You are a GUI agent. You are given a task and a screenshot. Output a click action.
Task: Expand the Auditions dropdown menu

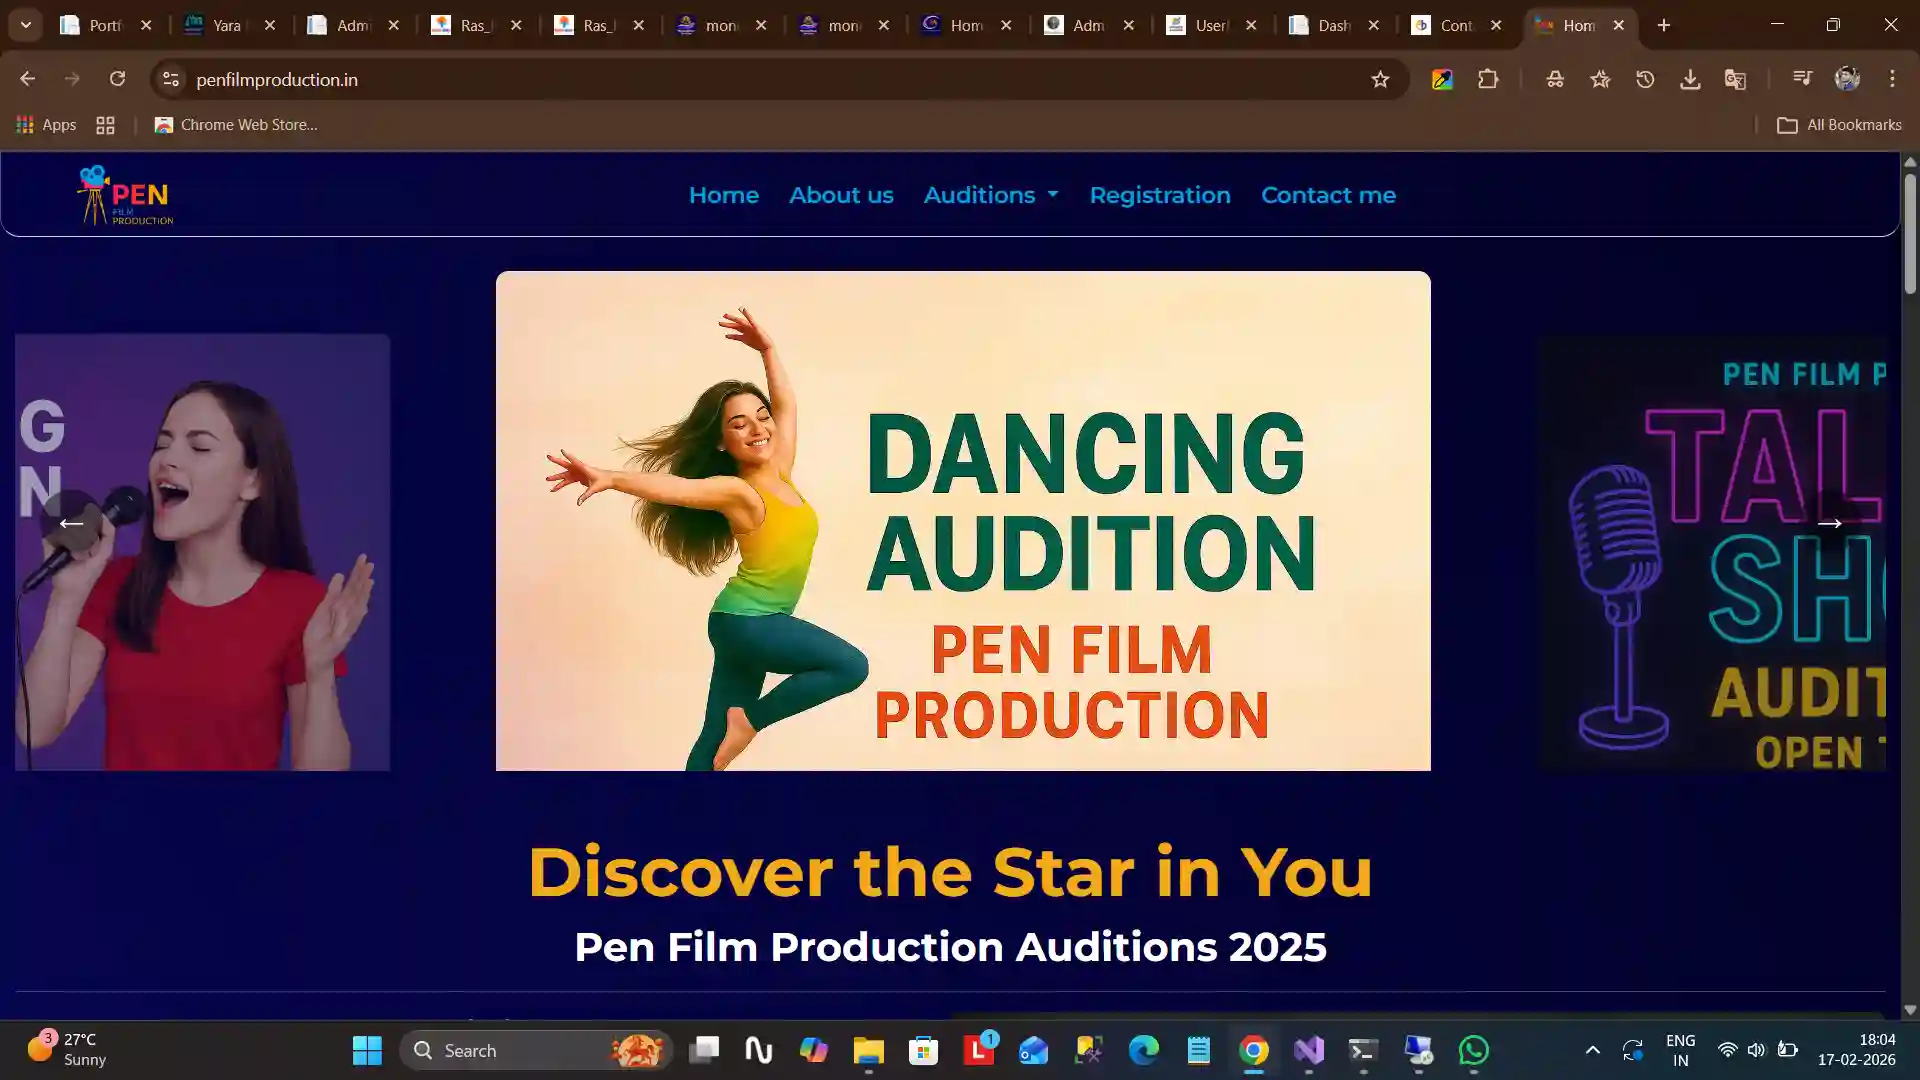click(x=990, y=195)
